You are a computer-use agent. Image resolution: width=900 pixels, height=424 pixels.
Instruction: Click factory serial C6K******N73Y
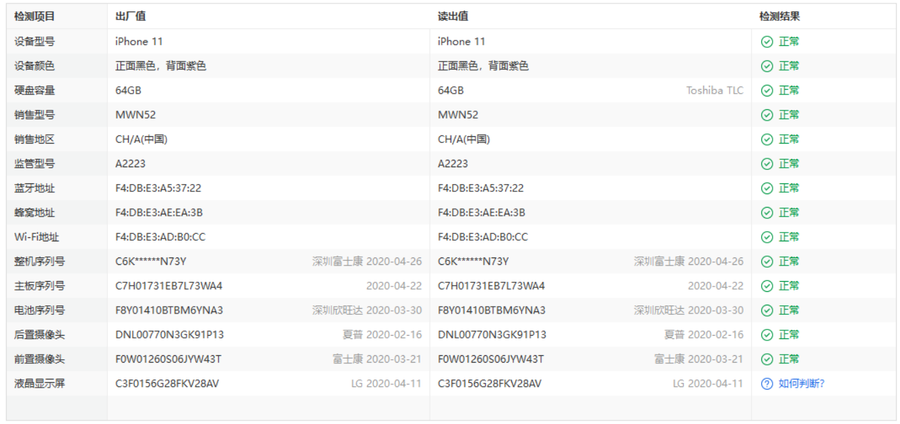coord(151,261)
